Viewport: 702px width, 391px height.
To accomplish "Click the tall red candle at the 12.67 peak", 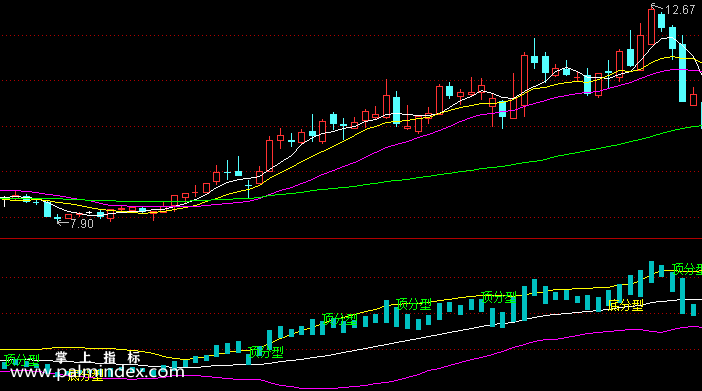I will pyautogui.click(x=651, y=27).
